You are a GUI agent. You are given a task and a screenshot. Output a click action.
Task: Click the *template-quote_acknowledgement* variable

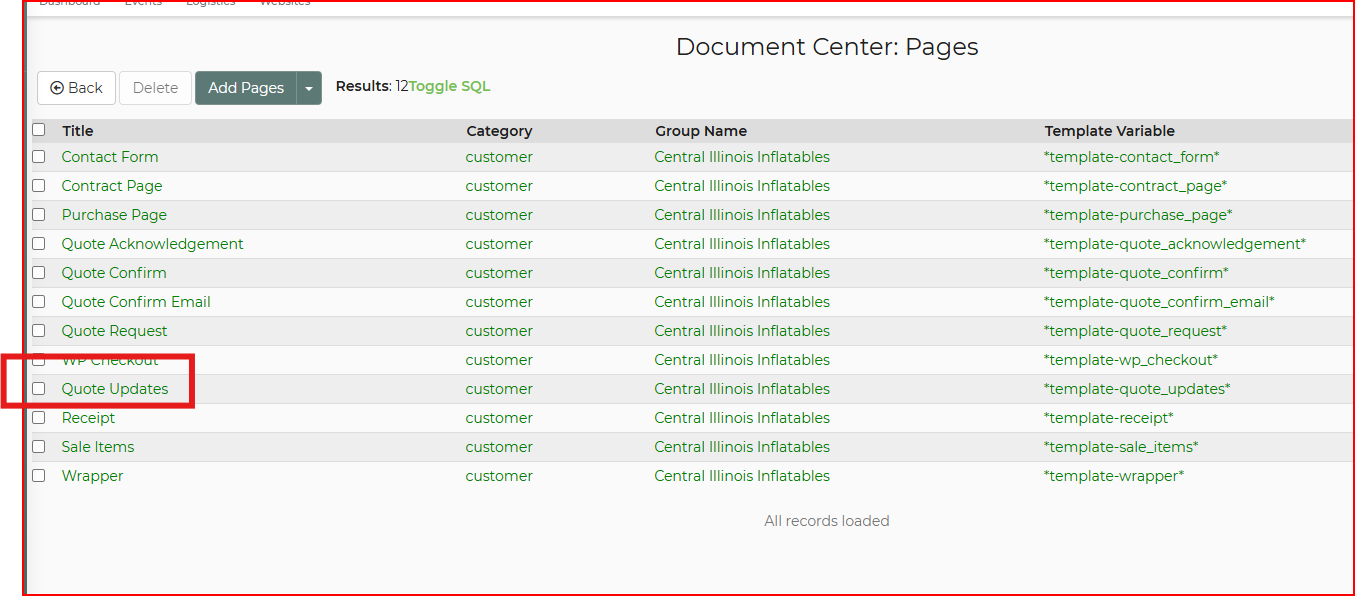point(1175,244)
